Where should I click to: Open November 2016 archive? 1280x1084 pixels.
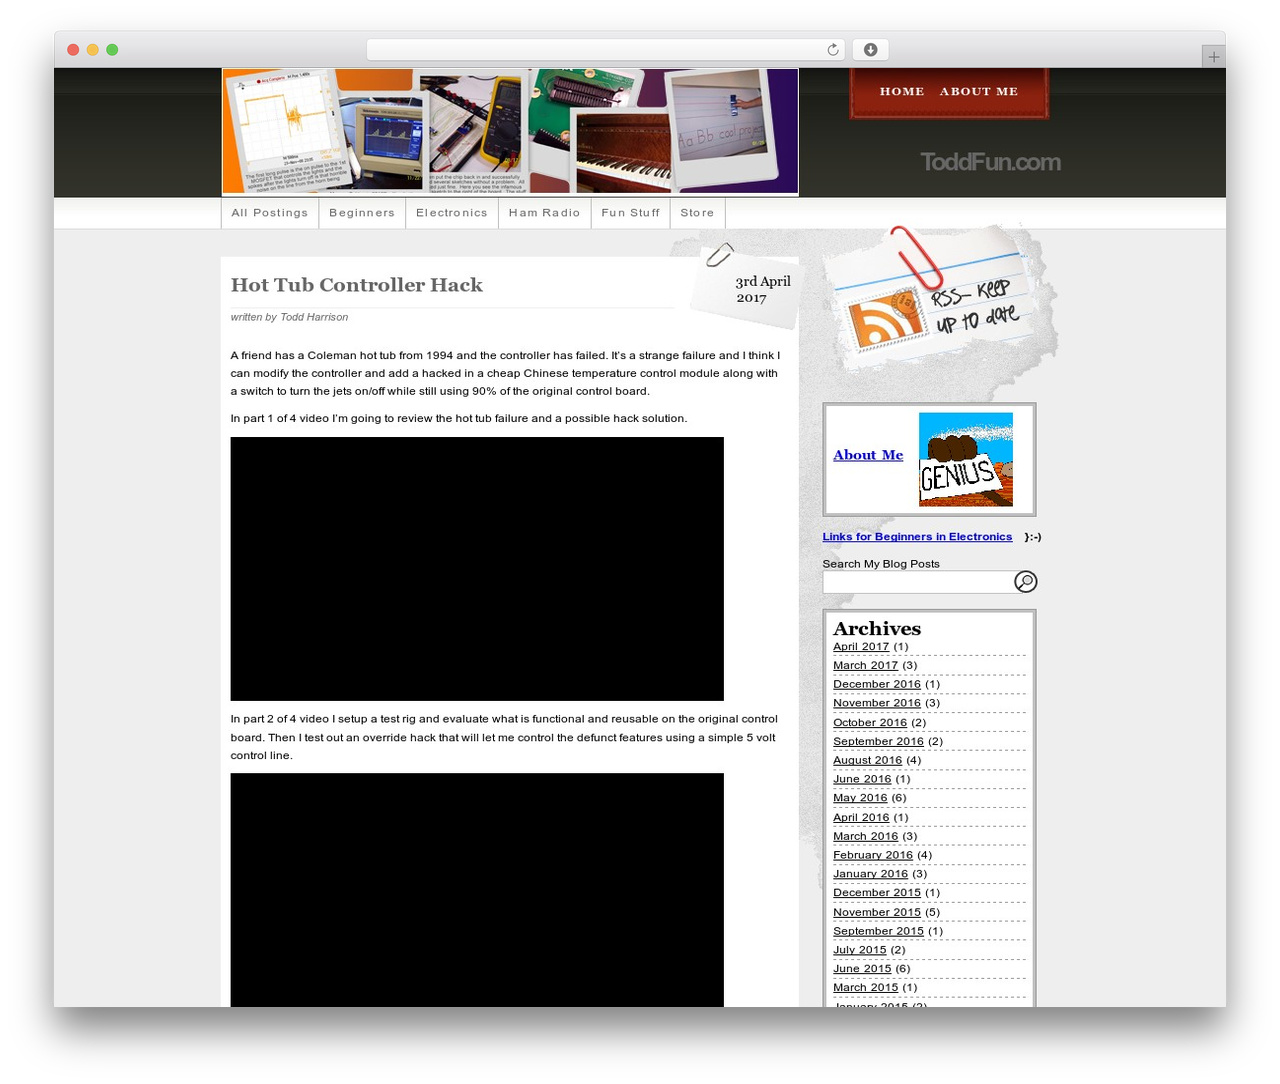point(877,704)
